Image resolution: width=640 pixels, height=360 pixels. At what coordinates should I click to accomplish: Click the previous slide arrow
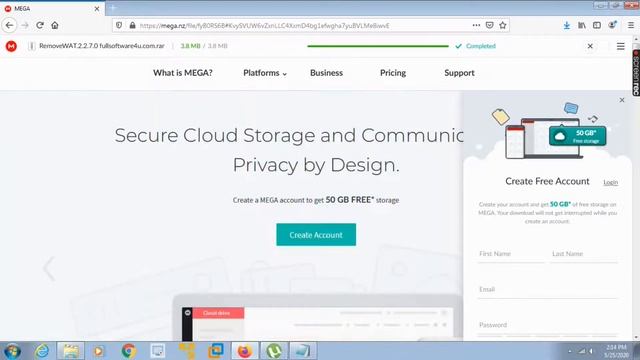pos(49,269)
